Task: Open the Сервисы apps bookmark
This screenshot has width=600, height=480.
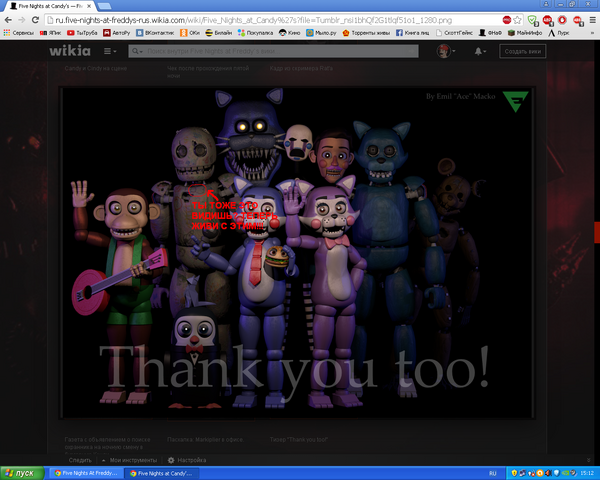Action: 19,33
